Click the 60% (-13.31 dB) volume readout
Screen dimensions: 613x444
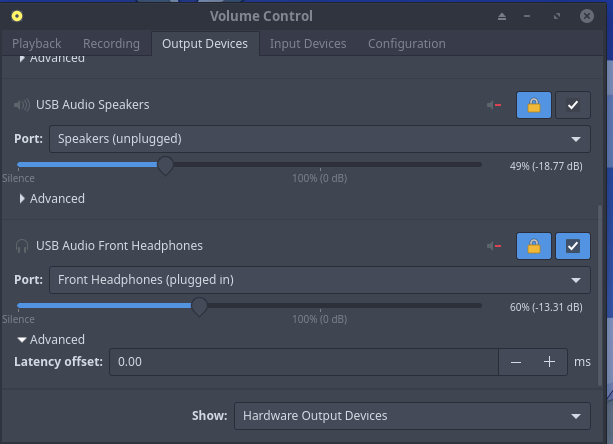[546, 308]
